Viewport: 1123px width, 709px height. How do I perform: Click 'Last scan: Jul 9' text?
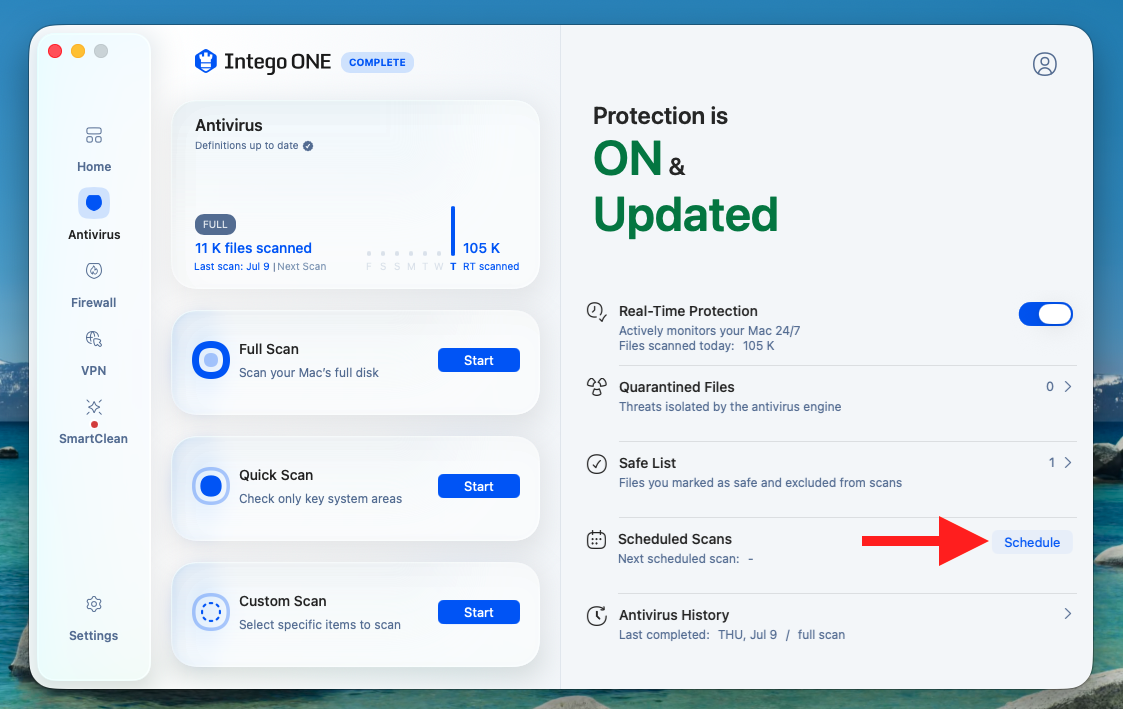232,266
